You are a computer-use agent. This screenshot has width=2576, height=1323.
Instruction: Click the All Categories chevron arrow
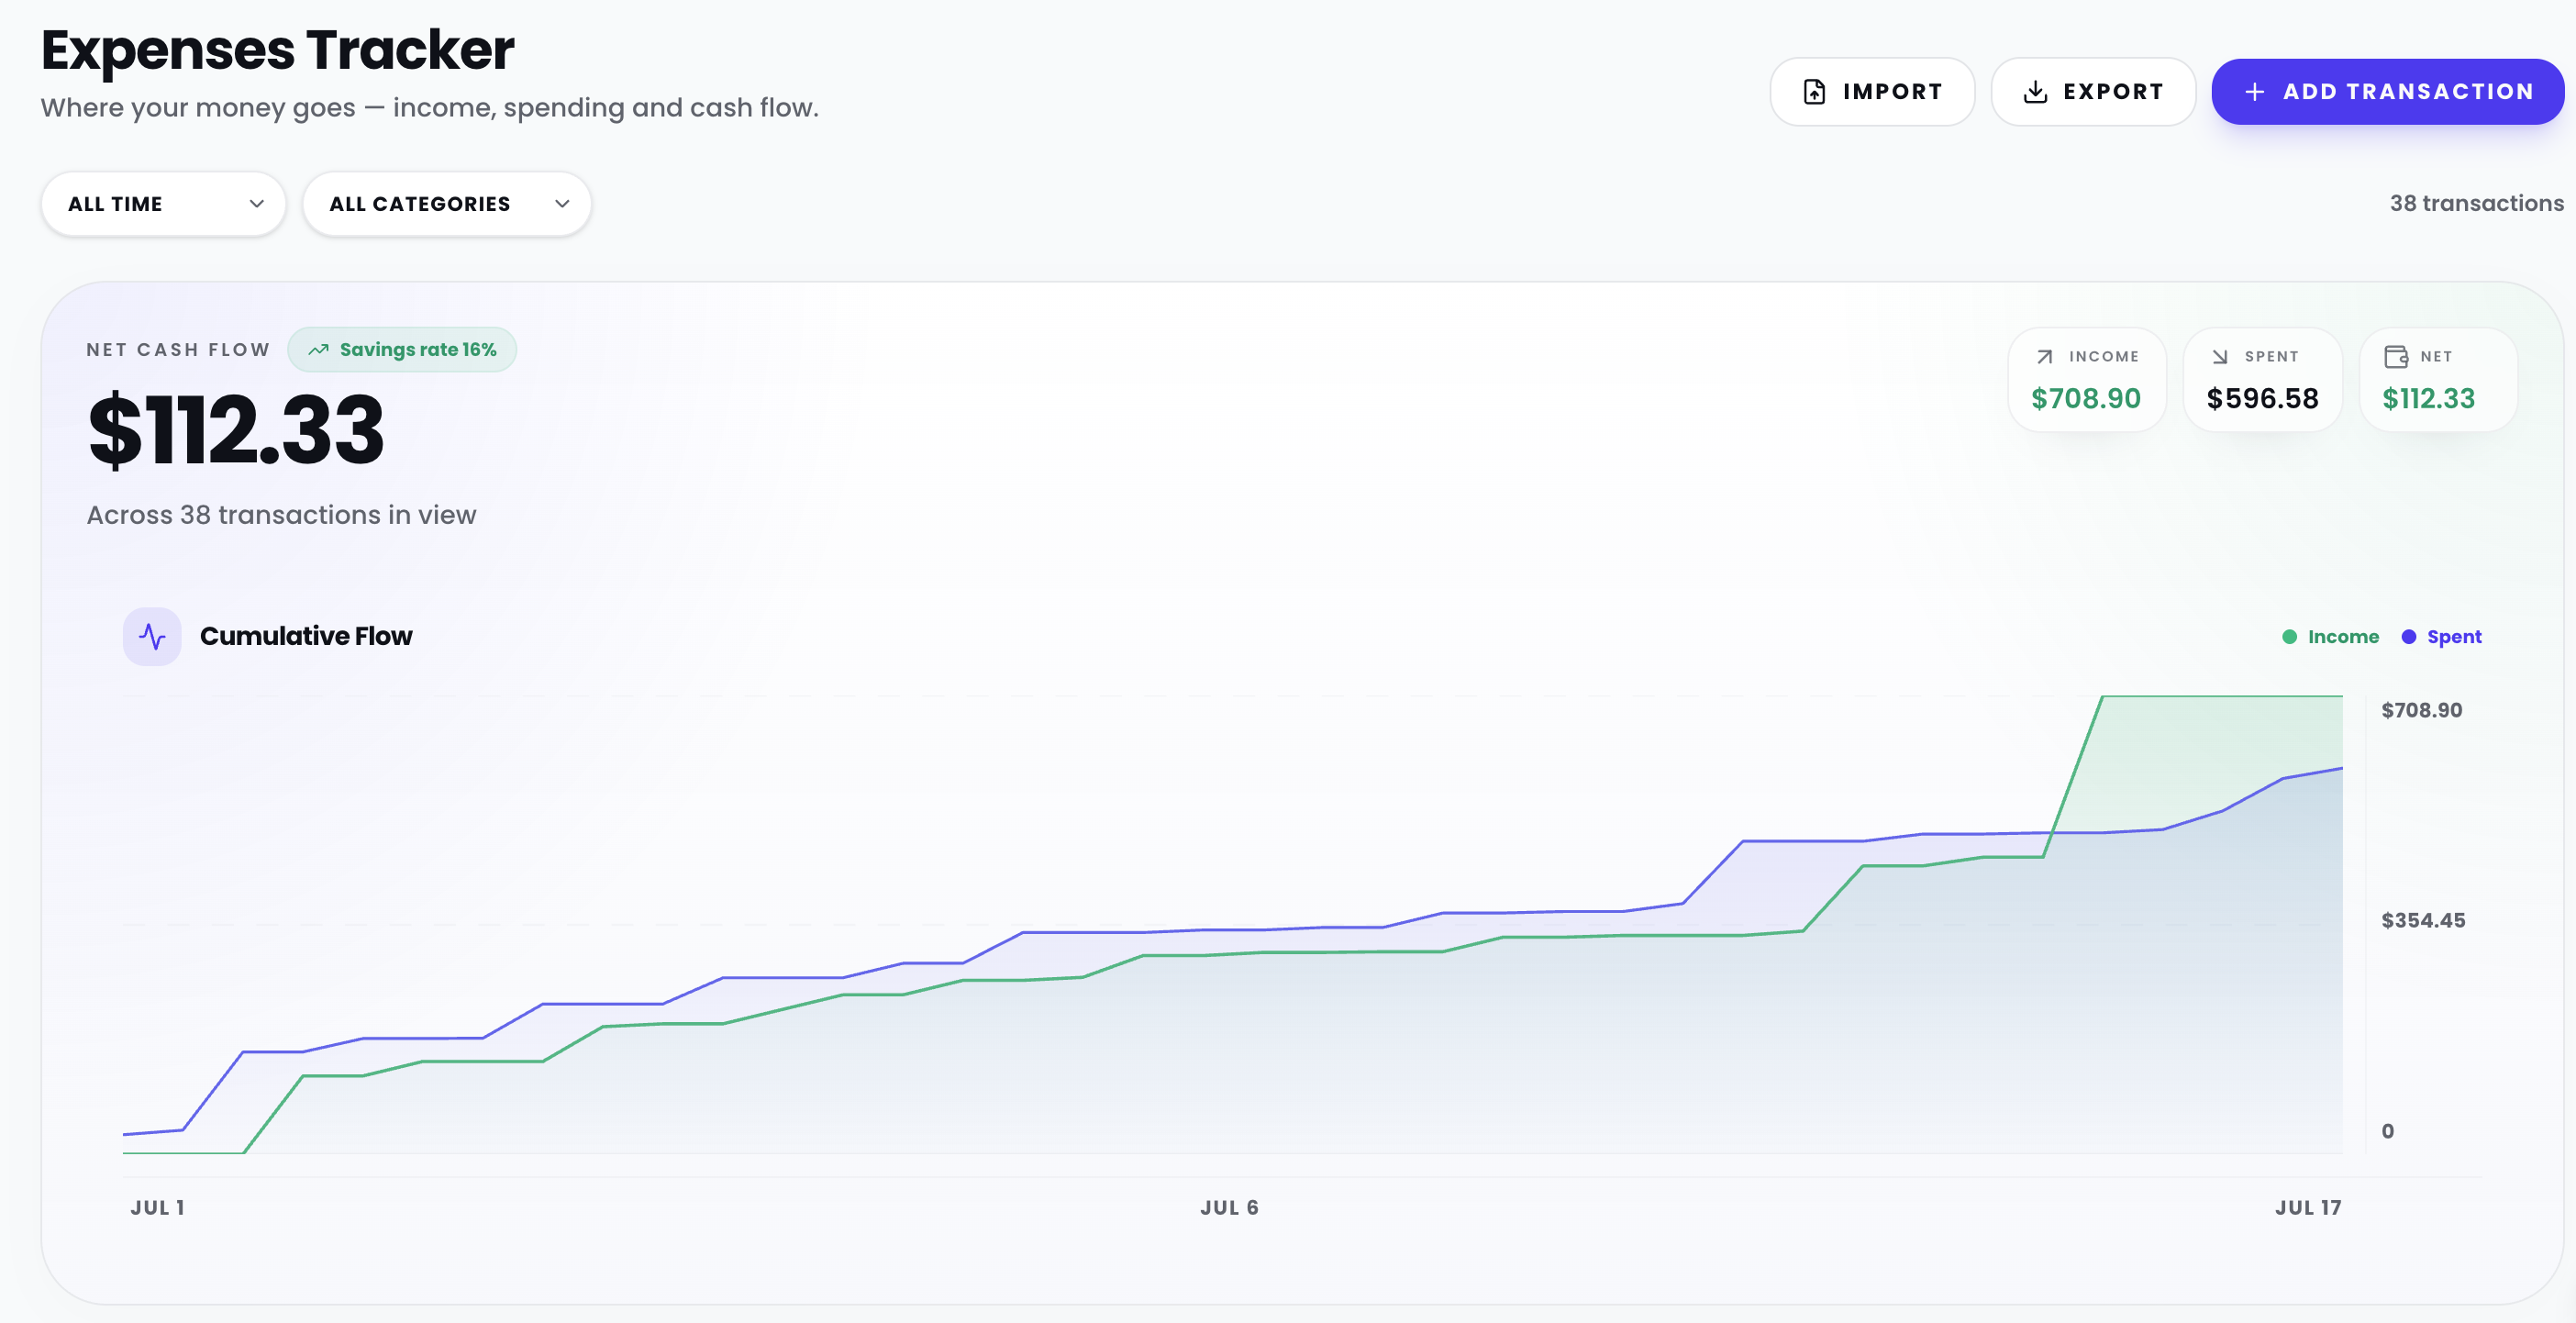pyautogui.click(x=562, y=204)
